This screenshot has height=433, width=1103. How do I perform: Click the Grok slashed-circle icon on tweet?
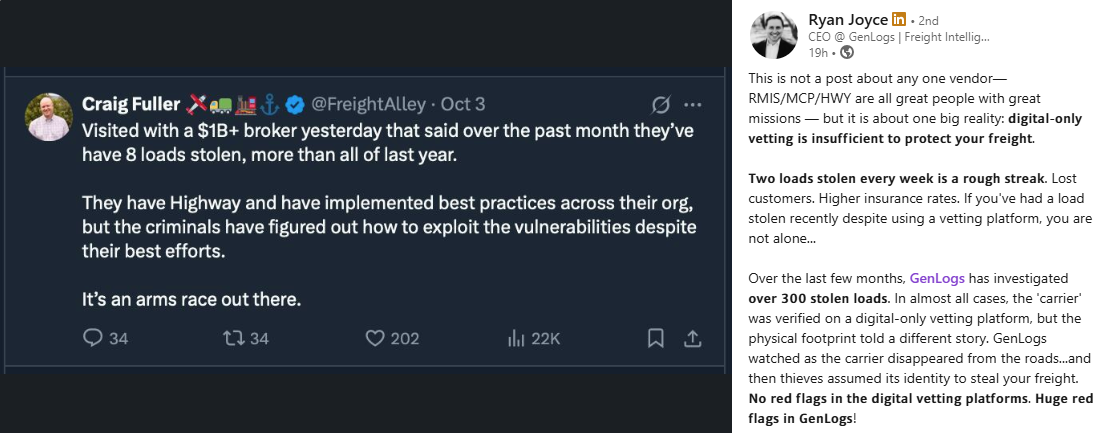[x=660, y=104]
